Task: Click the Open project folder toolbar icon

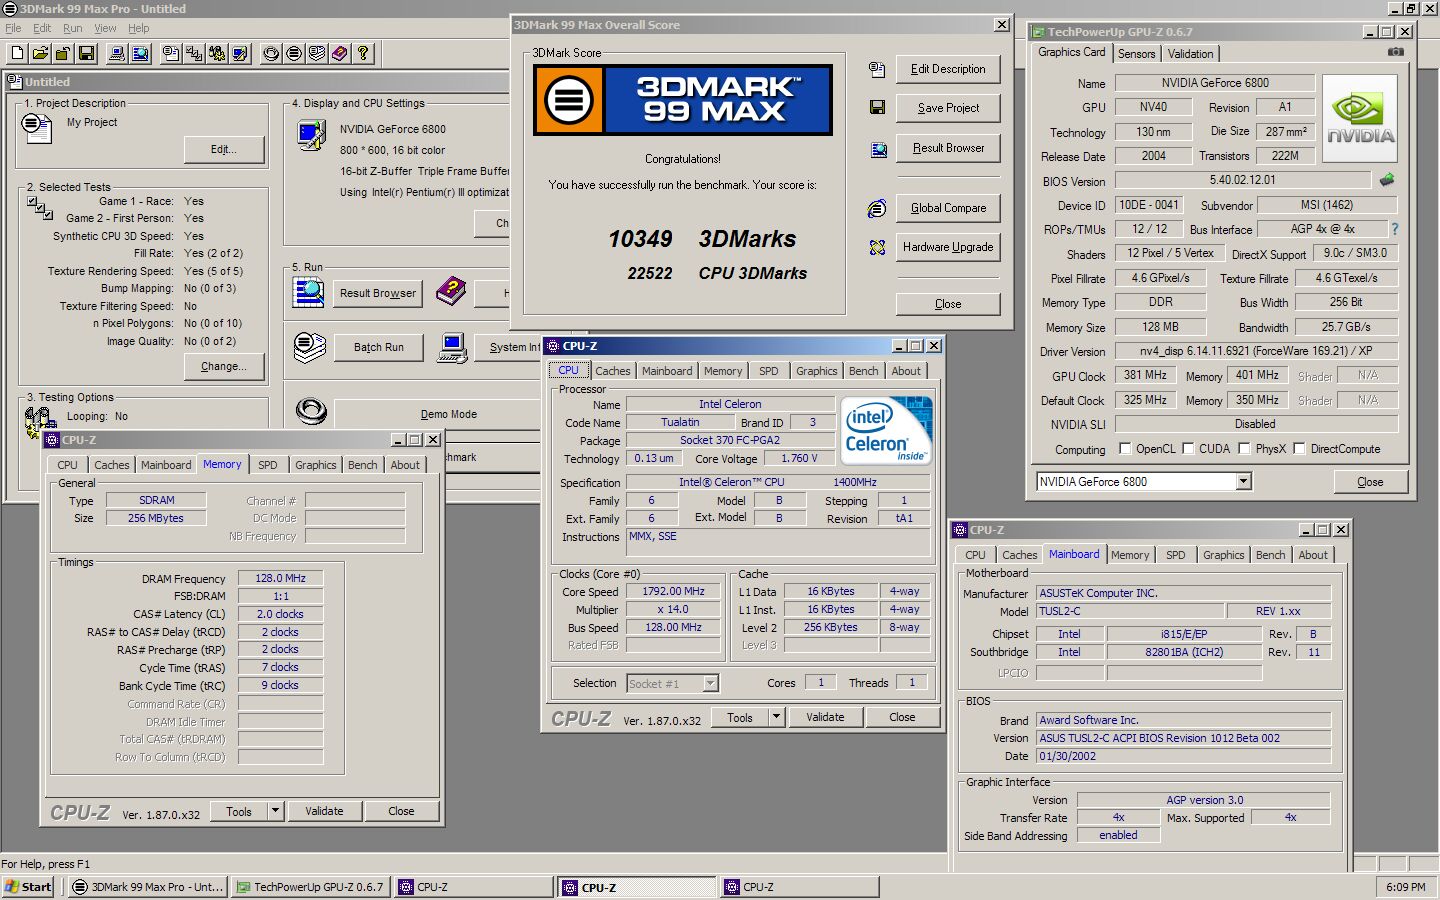Action: pyautogui.click(x=40, y=53)
